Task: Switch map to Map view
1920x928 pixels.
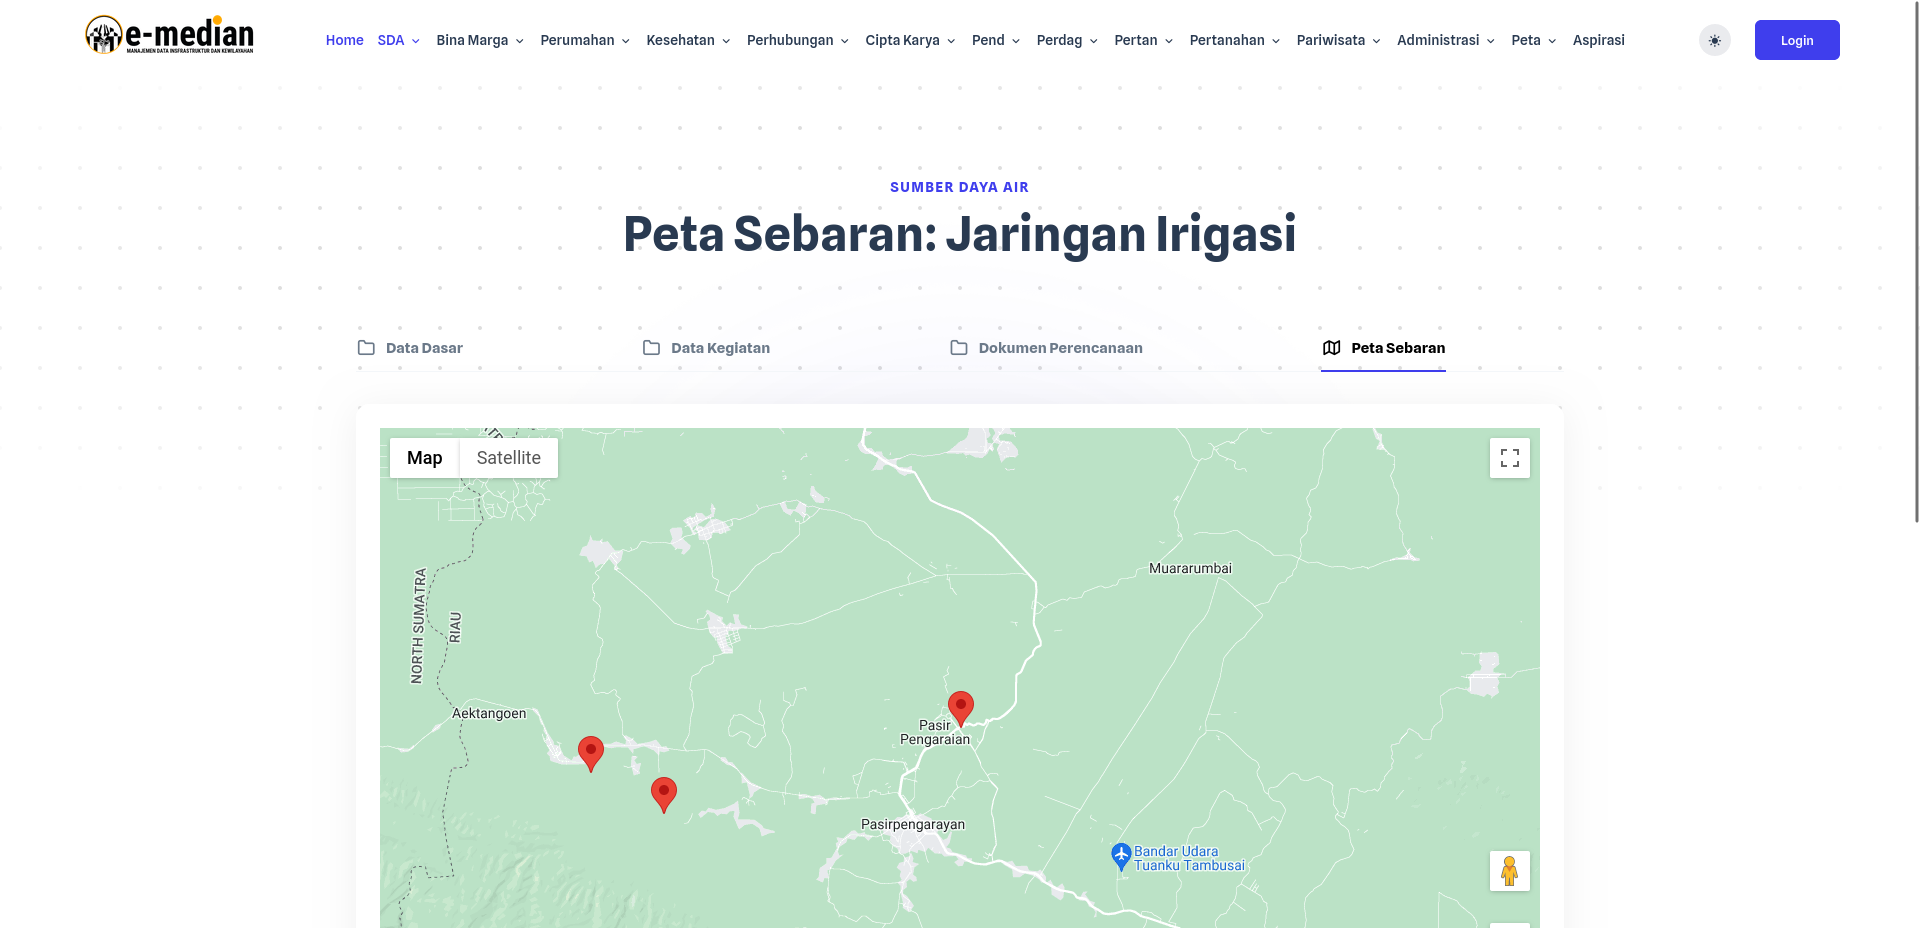Action: 424,458
